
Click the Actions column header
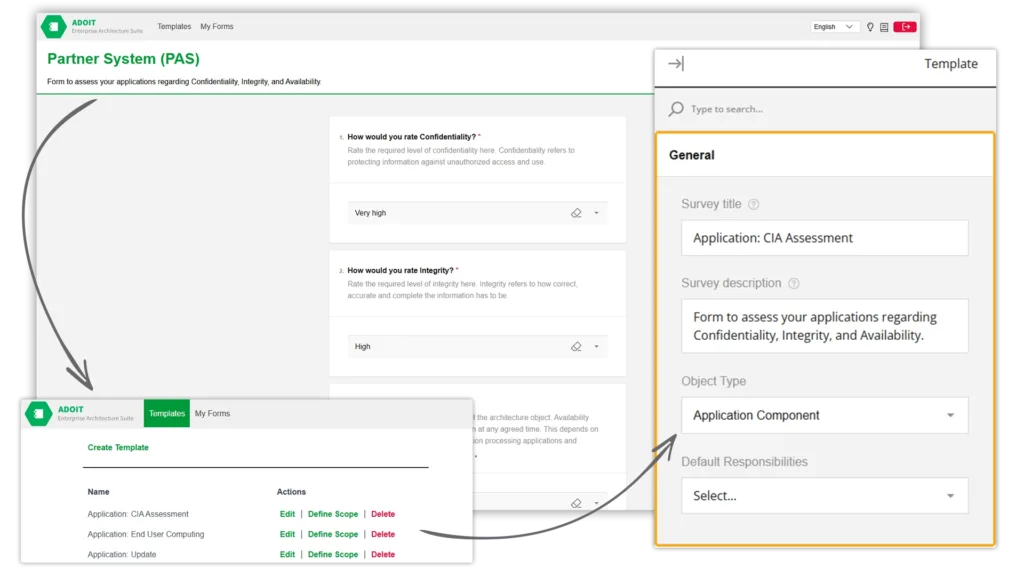tap(291, 492)
